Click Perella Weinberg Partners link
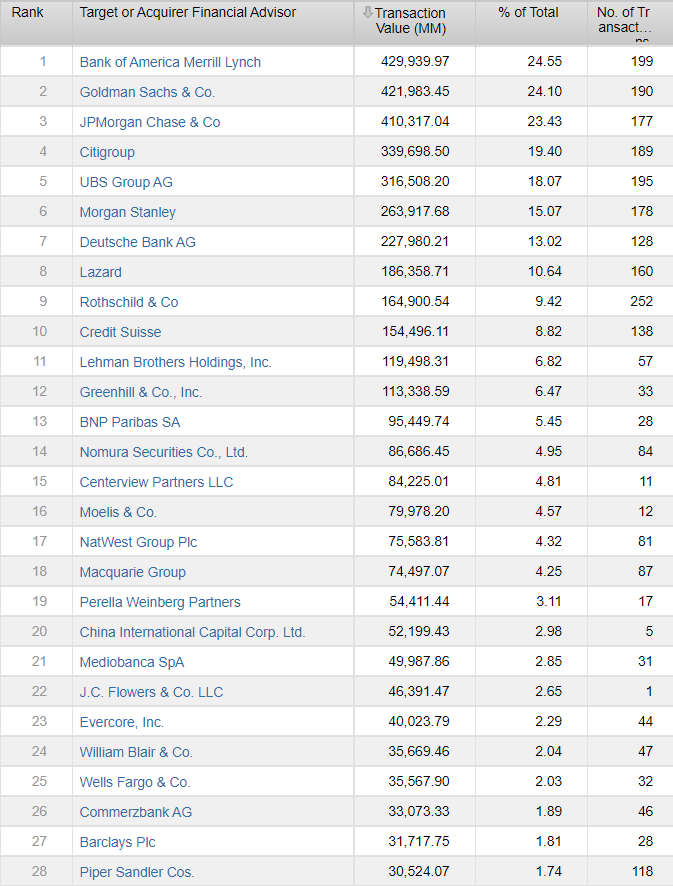 click(160, 602)
